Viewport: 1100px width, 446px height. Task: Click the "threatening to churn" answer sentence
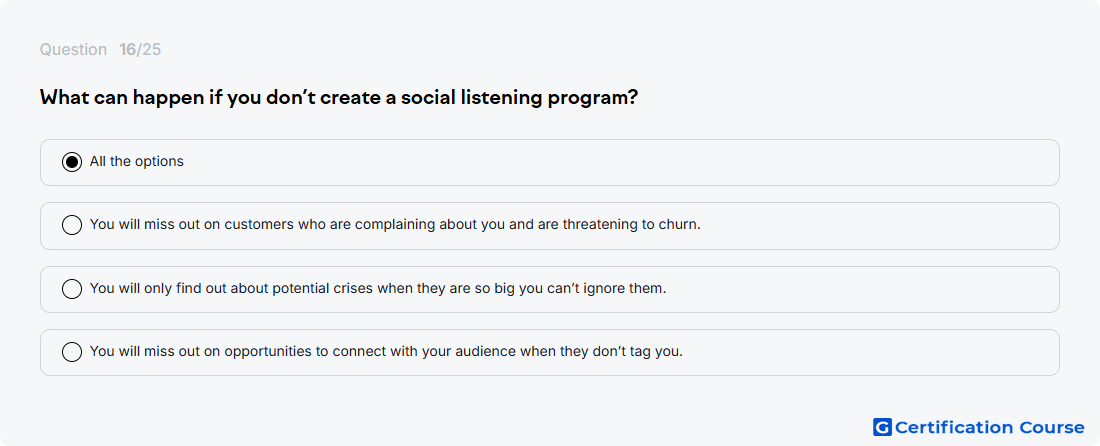point(395,224)
